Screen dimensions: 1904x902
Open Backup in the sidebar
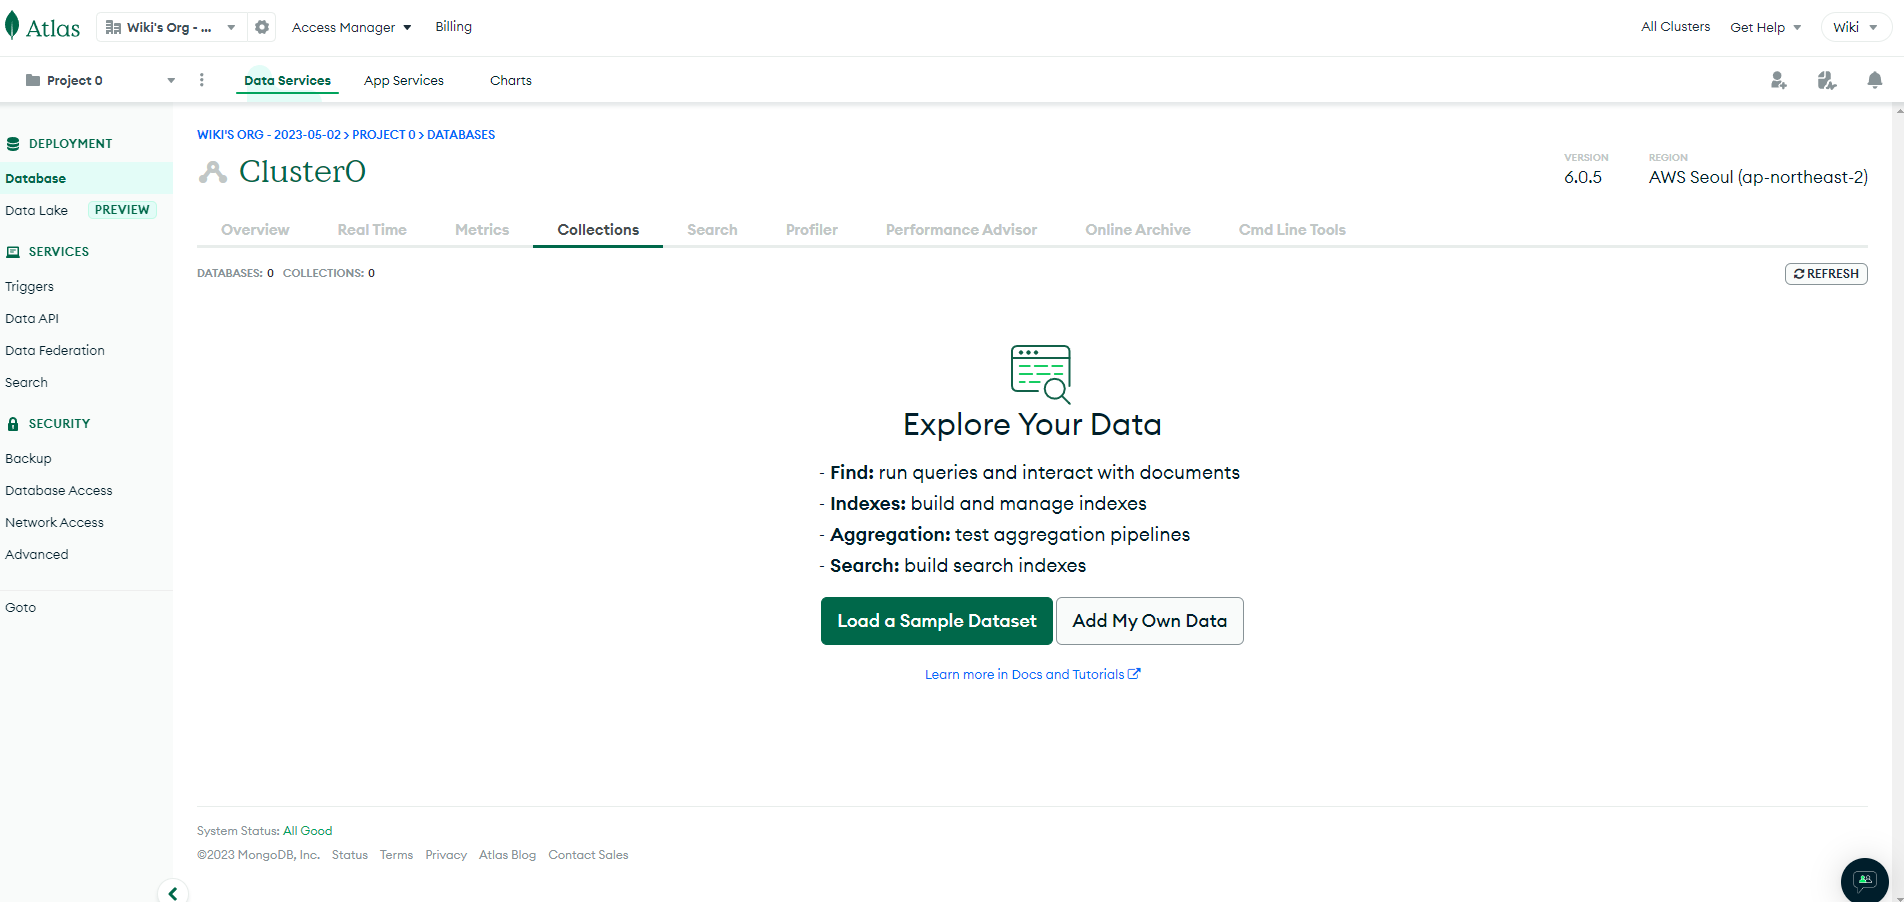(x=28, y=459)
